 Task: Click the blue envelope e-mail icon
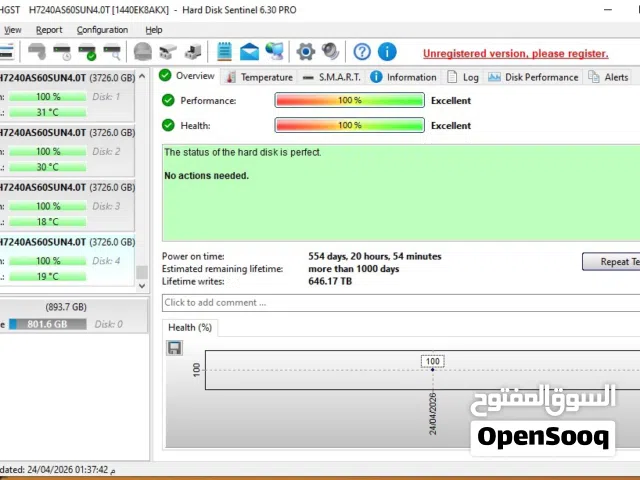pyautogui.click(x=249, y=52)
